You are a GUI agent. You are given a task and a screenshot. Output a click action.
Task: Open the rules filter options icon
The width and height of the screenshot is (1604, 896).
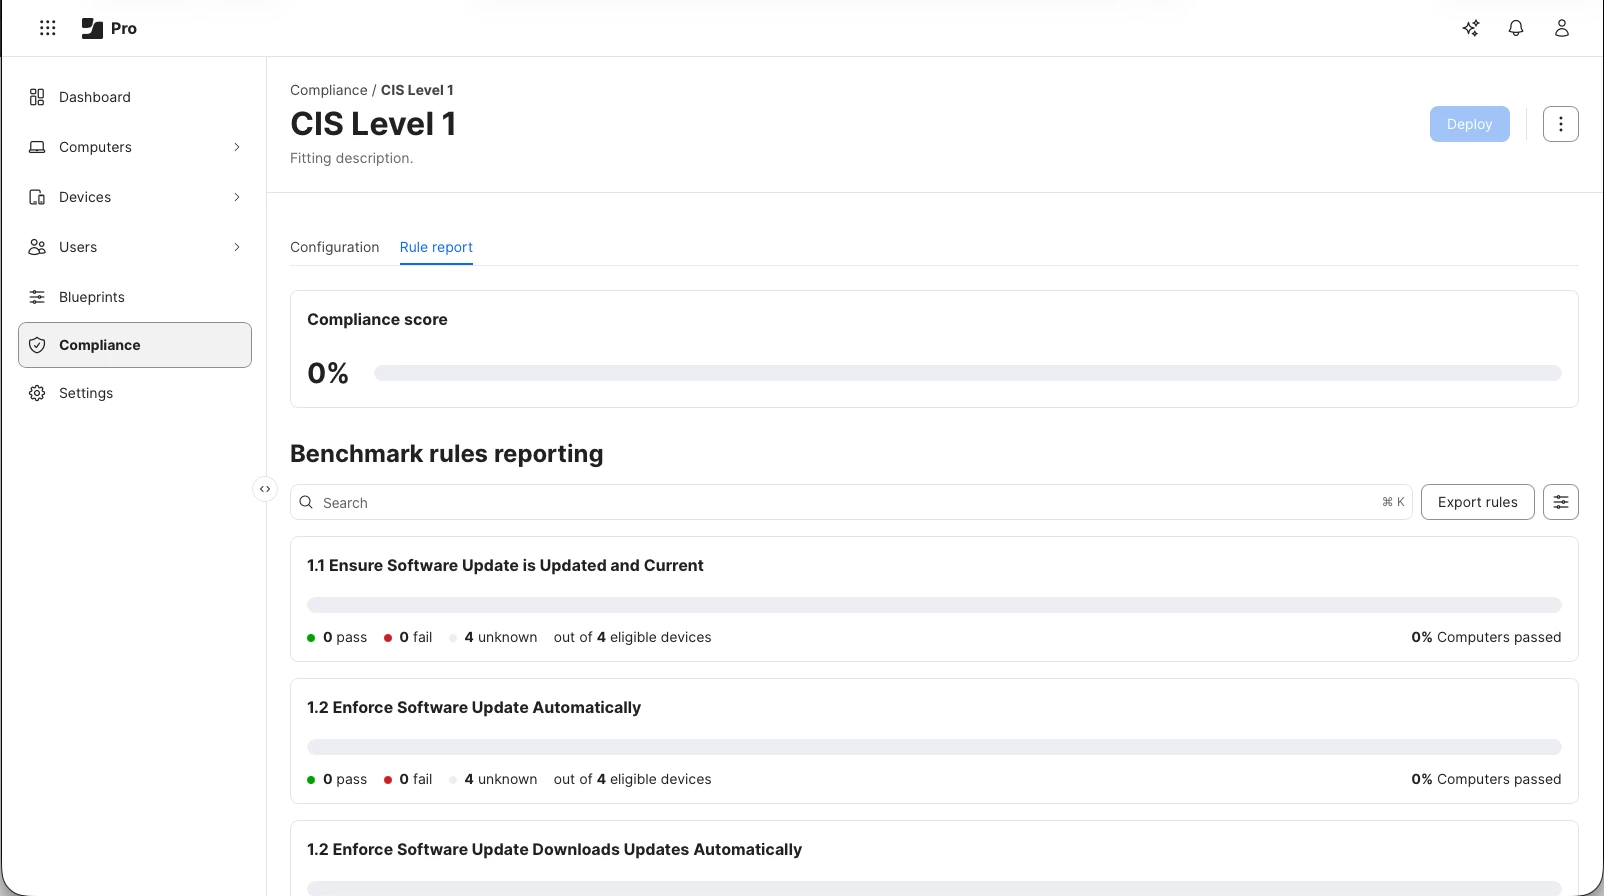click(x=1561, y=502)
